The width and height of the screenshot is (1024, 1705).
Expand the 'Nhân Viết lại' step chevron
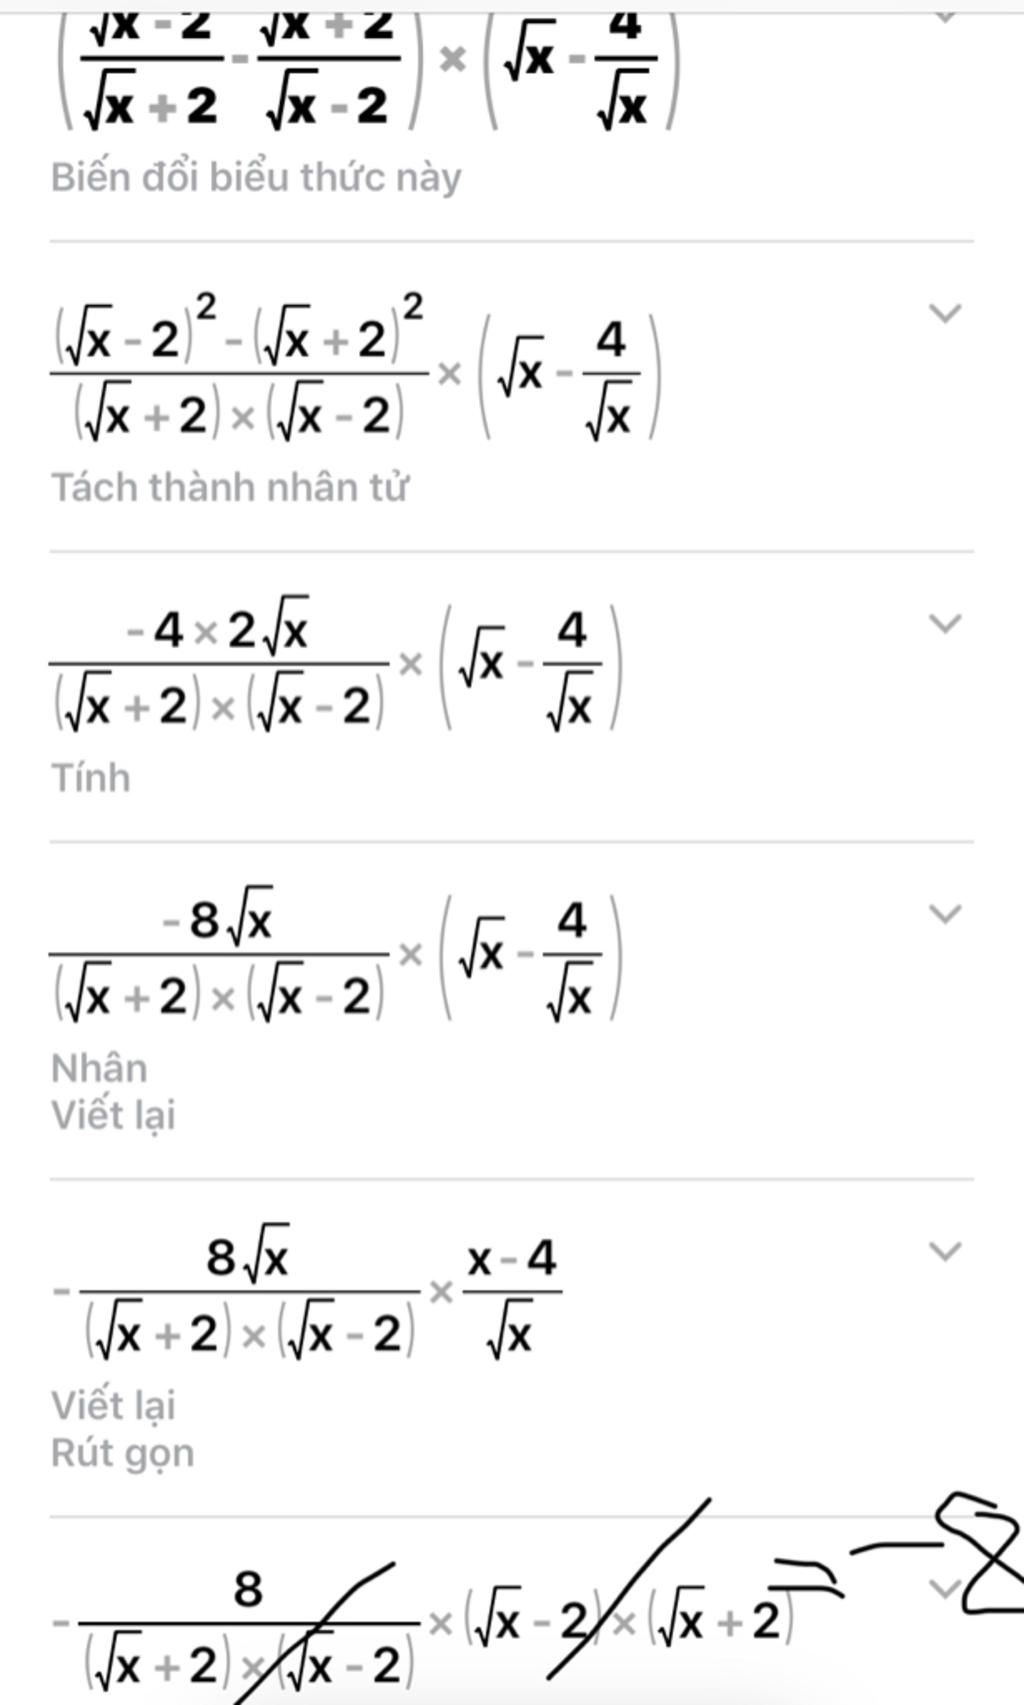click(945, 914)
